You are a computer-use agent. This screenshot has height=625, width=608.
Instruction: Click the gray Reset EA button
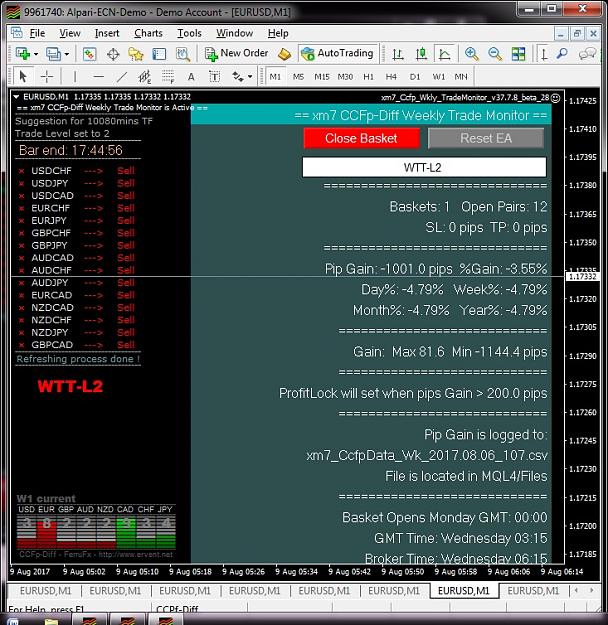click(486, 138)
